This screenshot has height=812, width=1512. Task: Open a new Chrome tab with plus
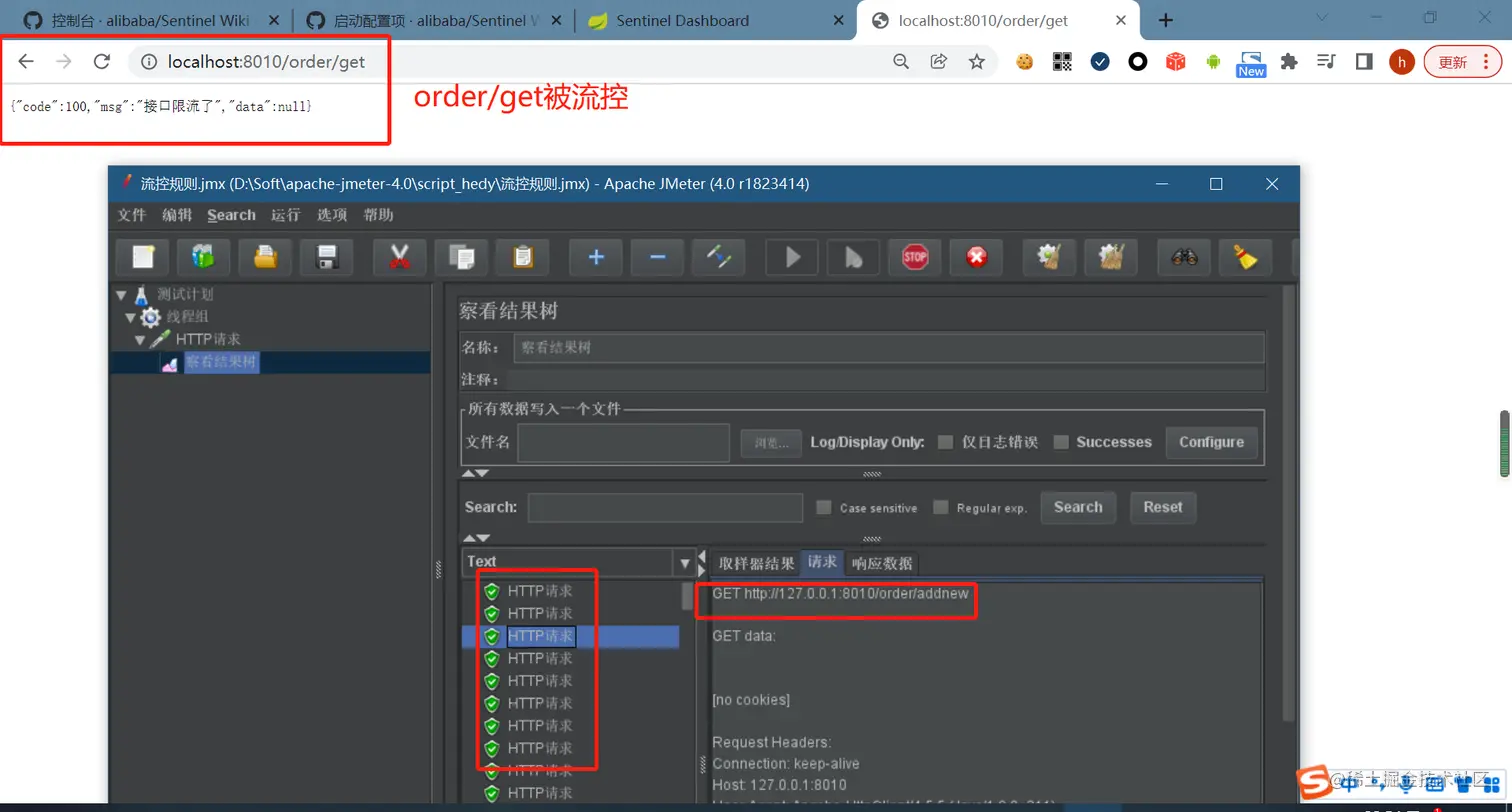pyautogui.click(x=1165, y=20)
